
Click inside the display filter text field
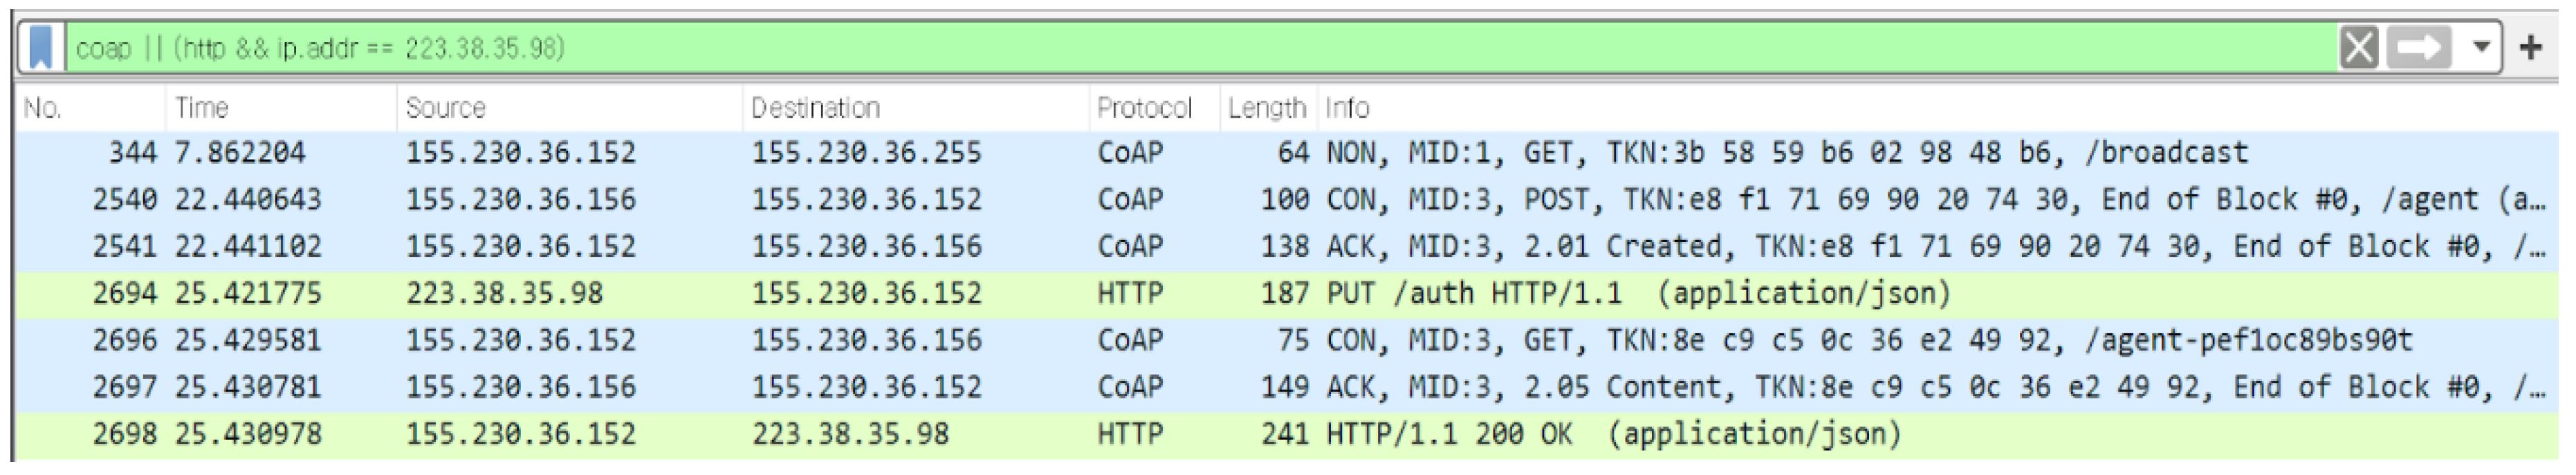(x=1200, y=47)
